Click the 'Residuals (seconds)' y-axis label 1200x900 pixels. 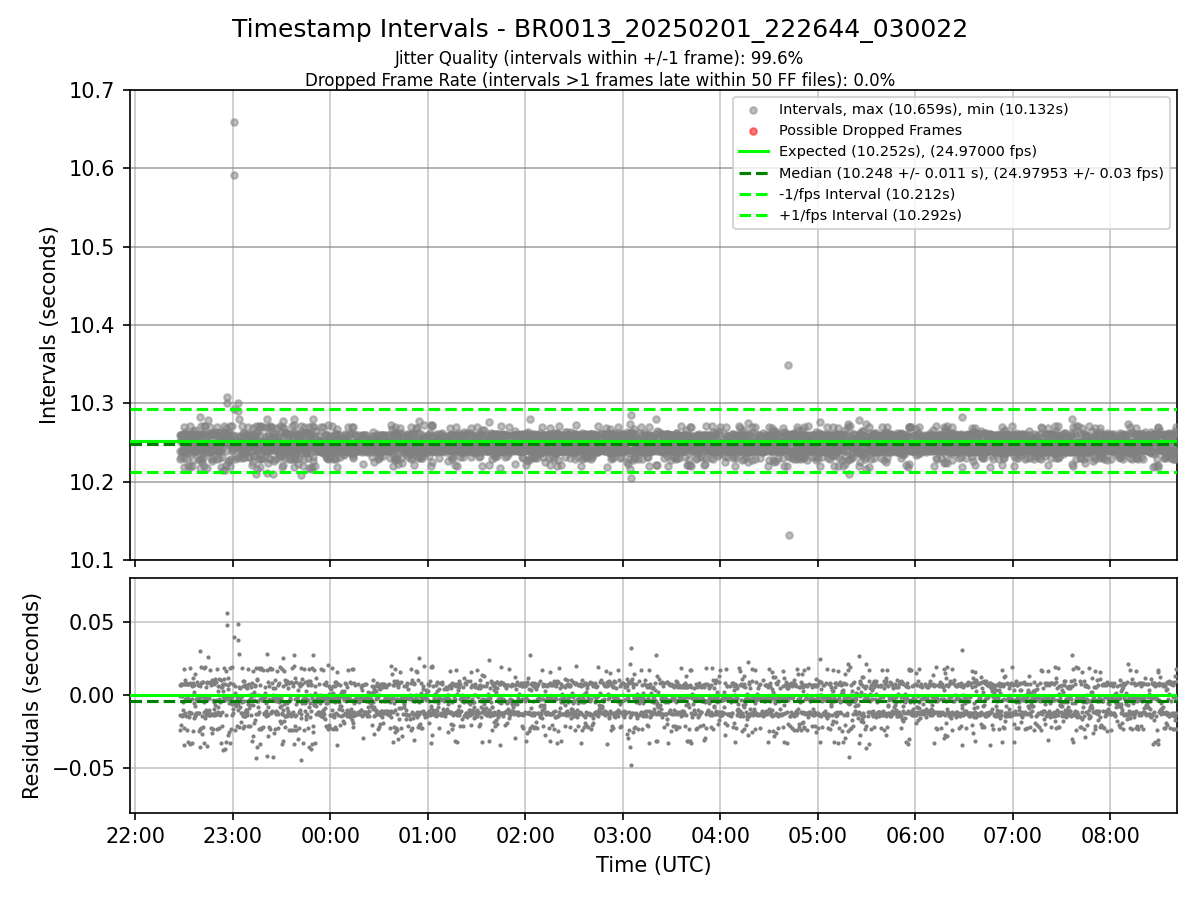[x=31, y=696]
